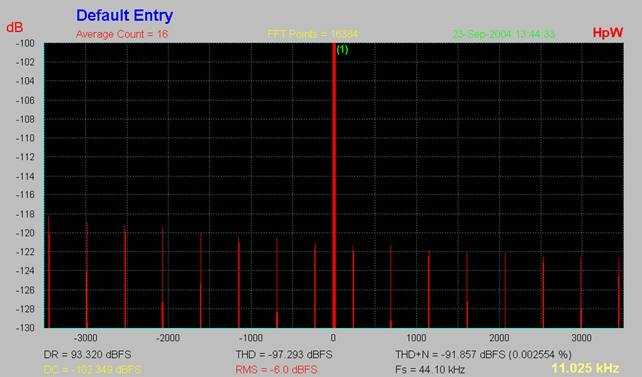
Task: Click the '-126' label on the dB axis
Action: click(x=25, y=290)
